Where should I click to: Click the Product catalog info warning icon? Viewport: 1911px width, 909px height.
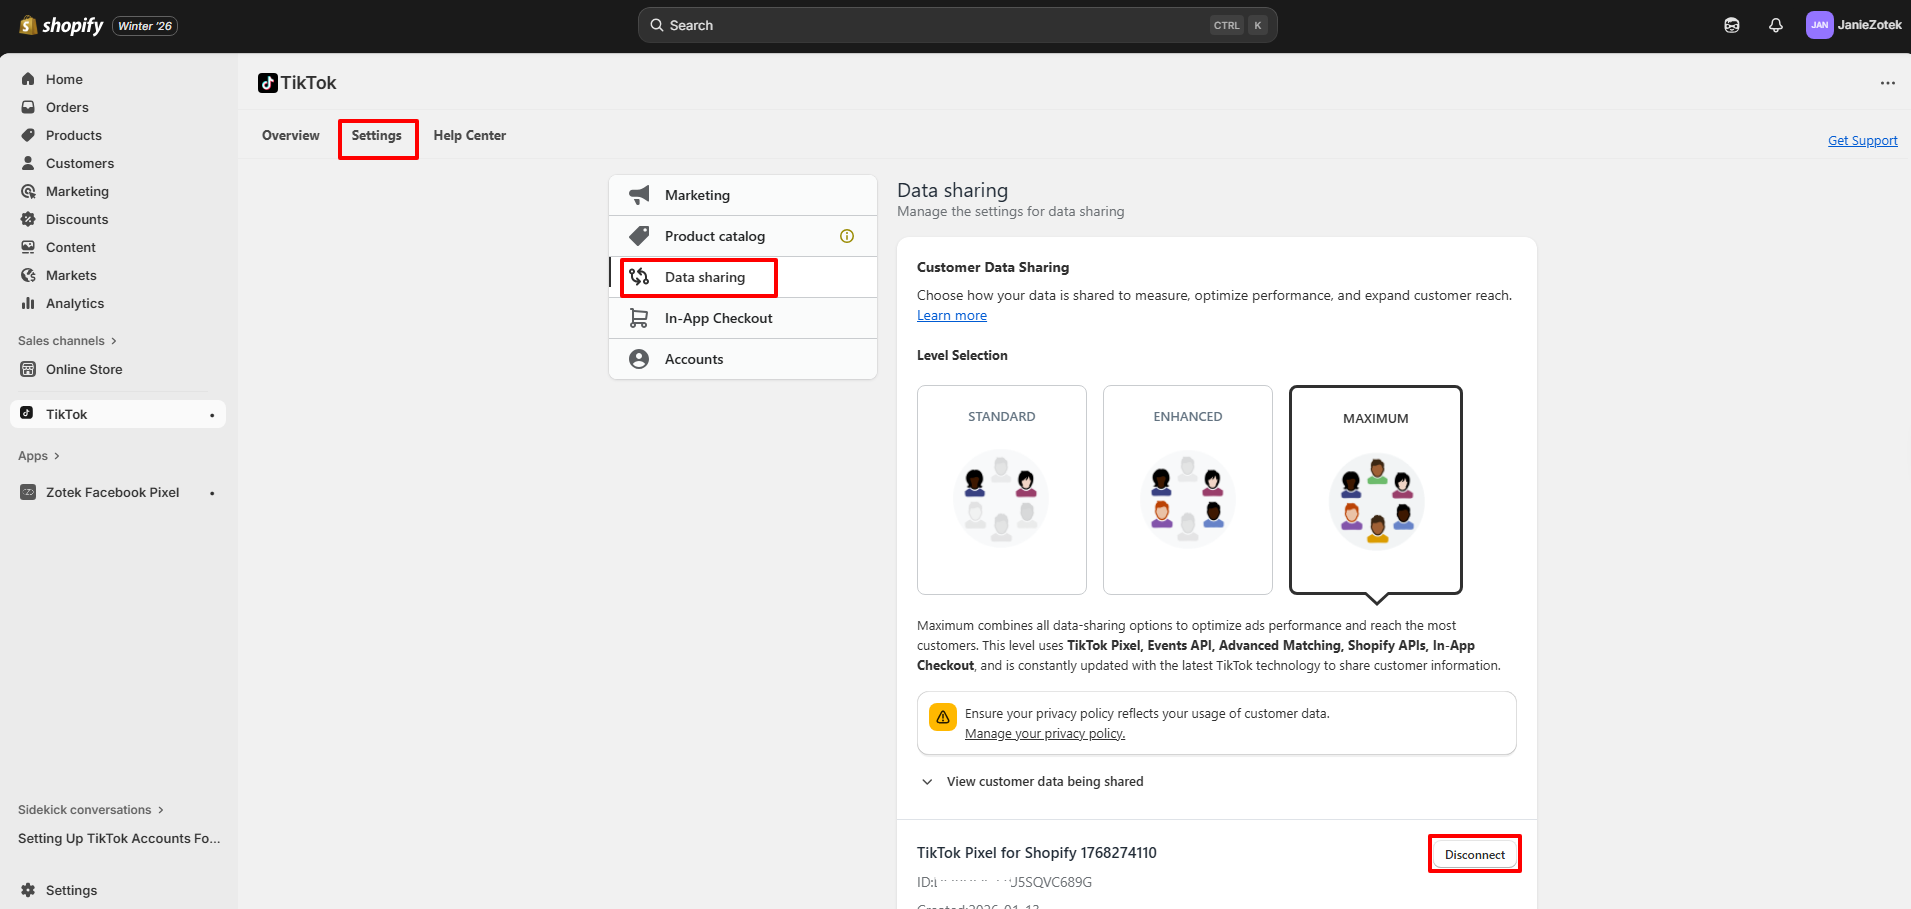click(x=847, y=236)
